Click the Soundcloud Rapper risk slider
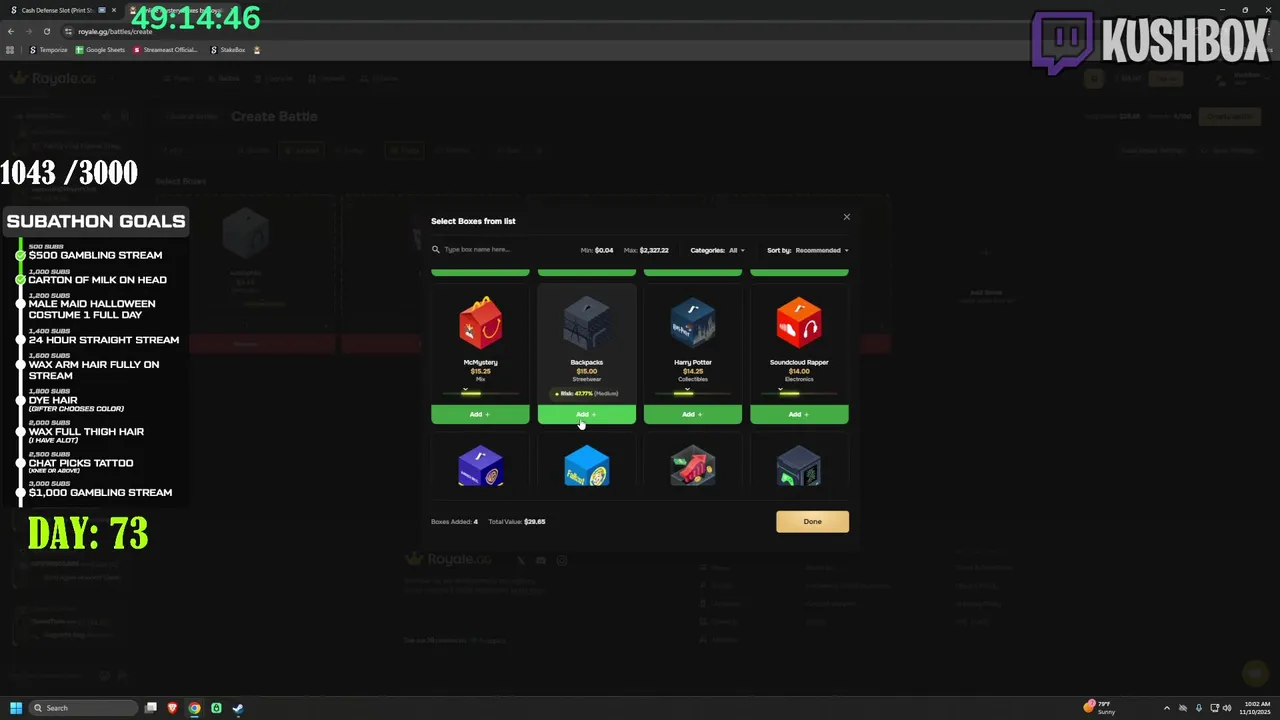 pos(799,393)
